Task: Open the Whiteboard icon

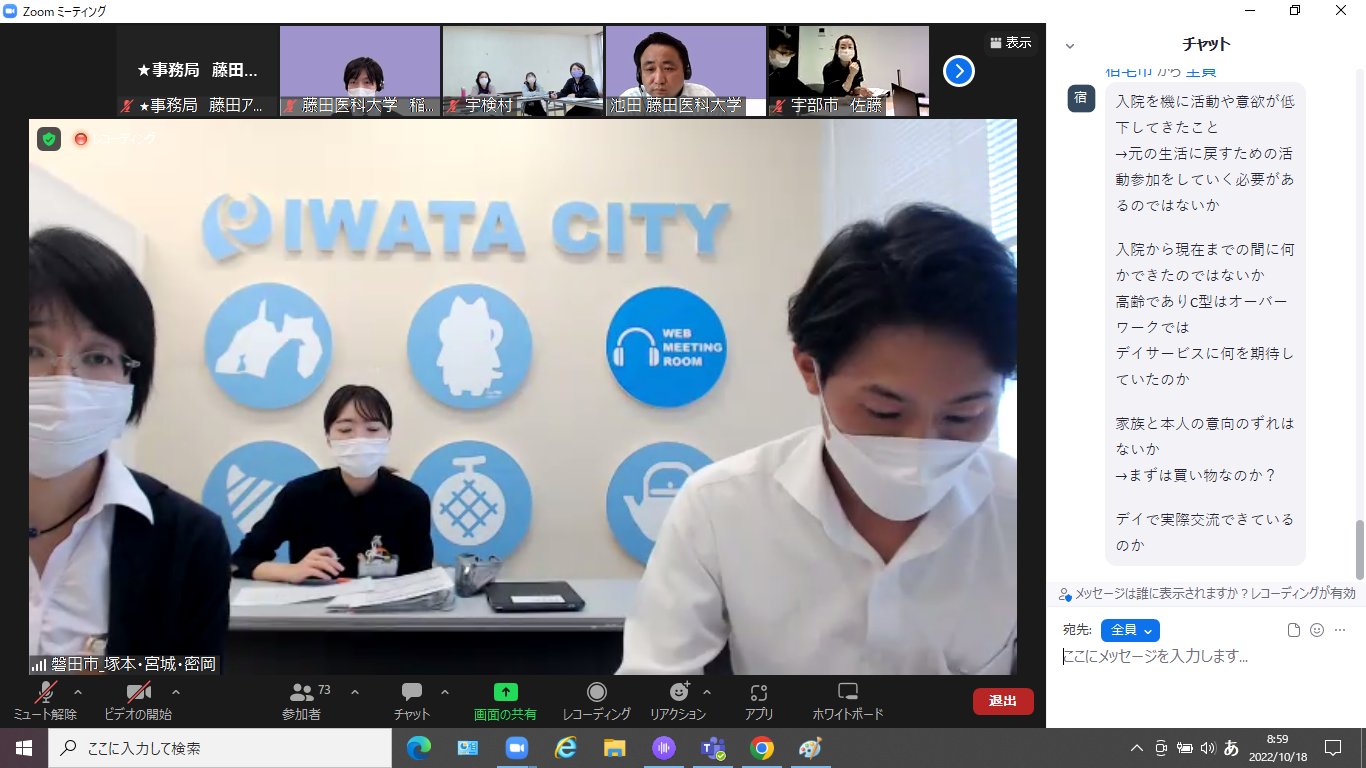Action: tap(847, 692)
